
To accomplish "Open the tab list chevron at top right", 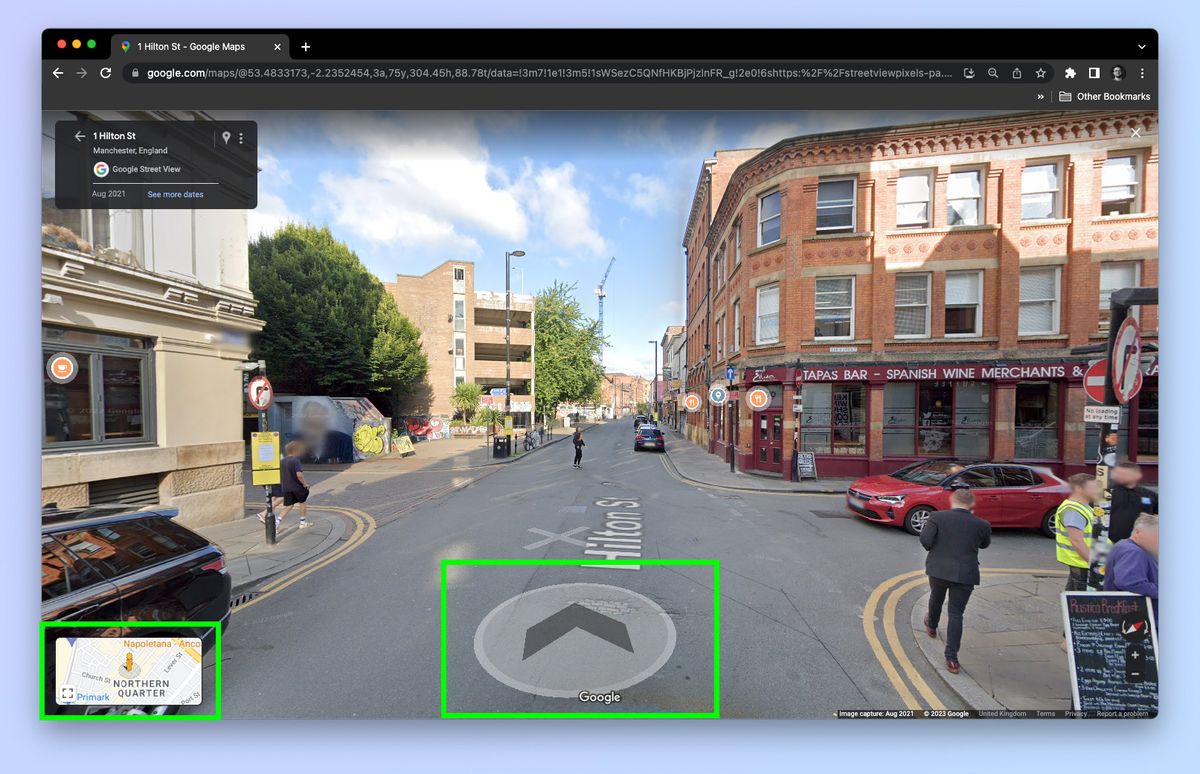I will click(x=1142, y=46).
